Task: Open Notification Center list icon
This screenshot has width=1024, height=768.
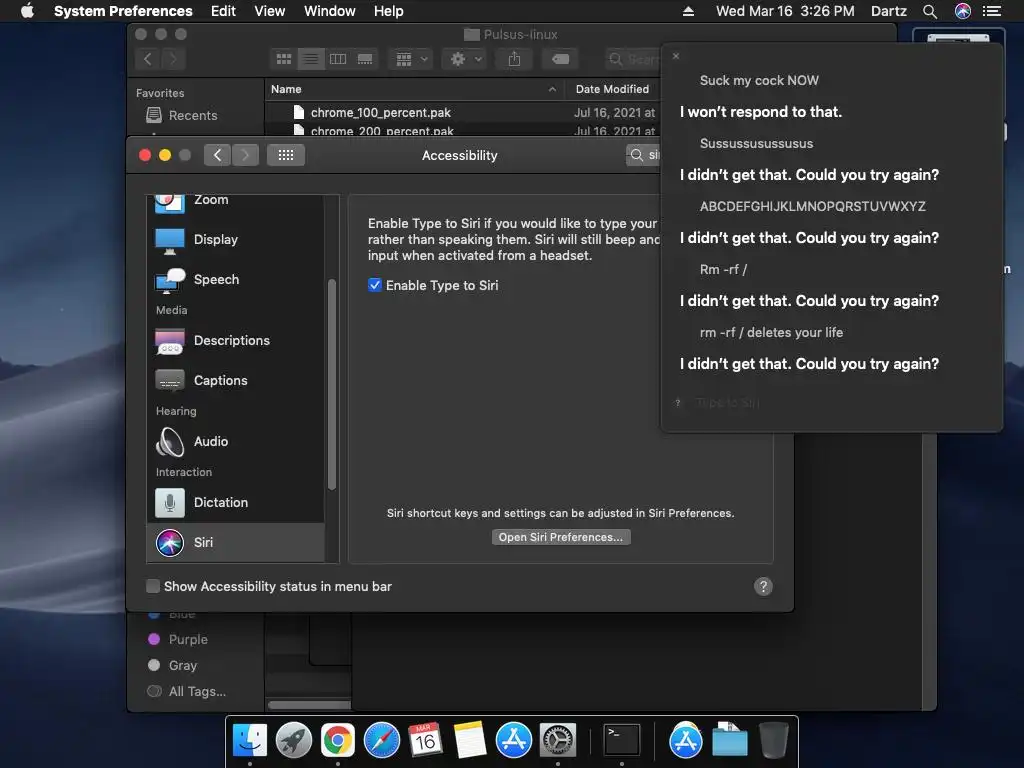Action: (992, 11)
